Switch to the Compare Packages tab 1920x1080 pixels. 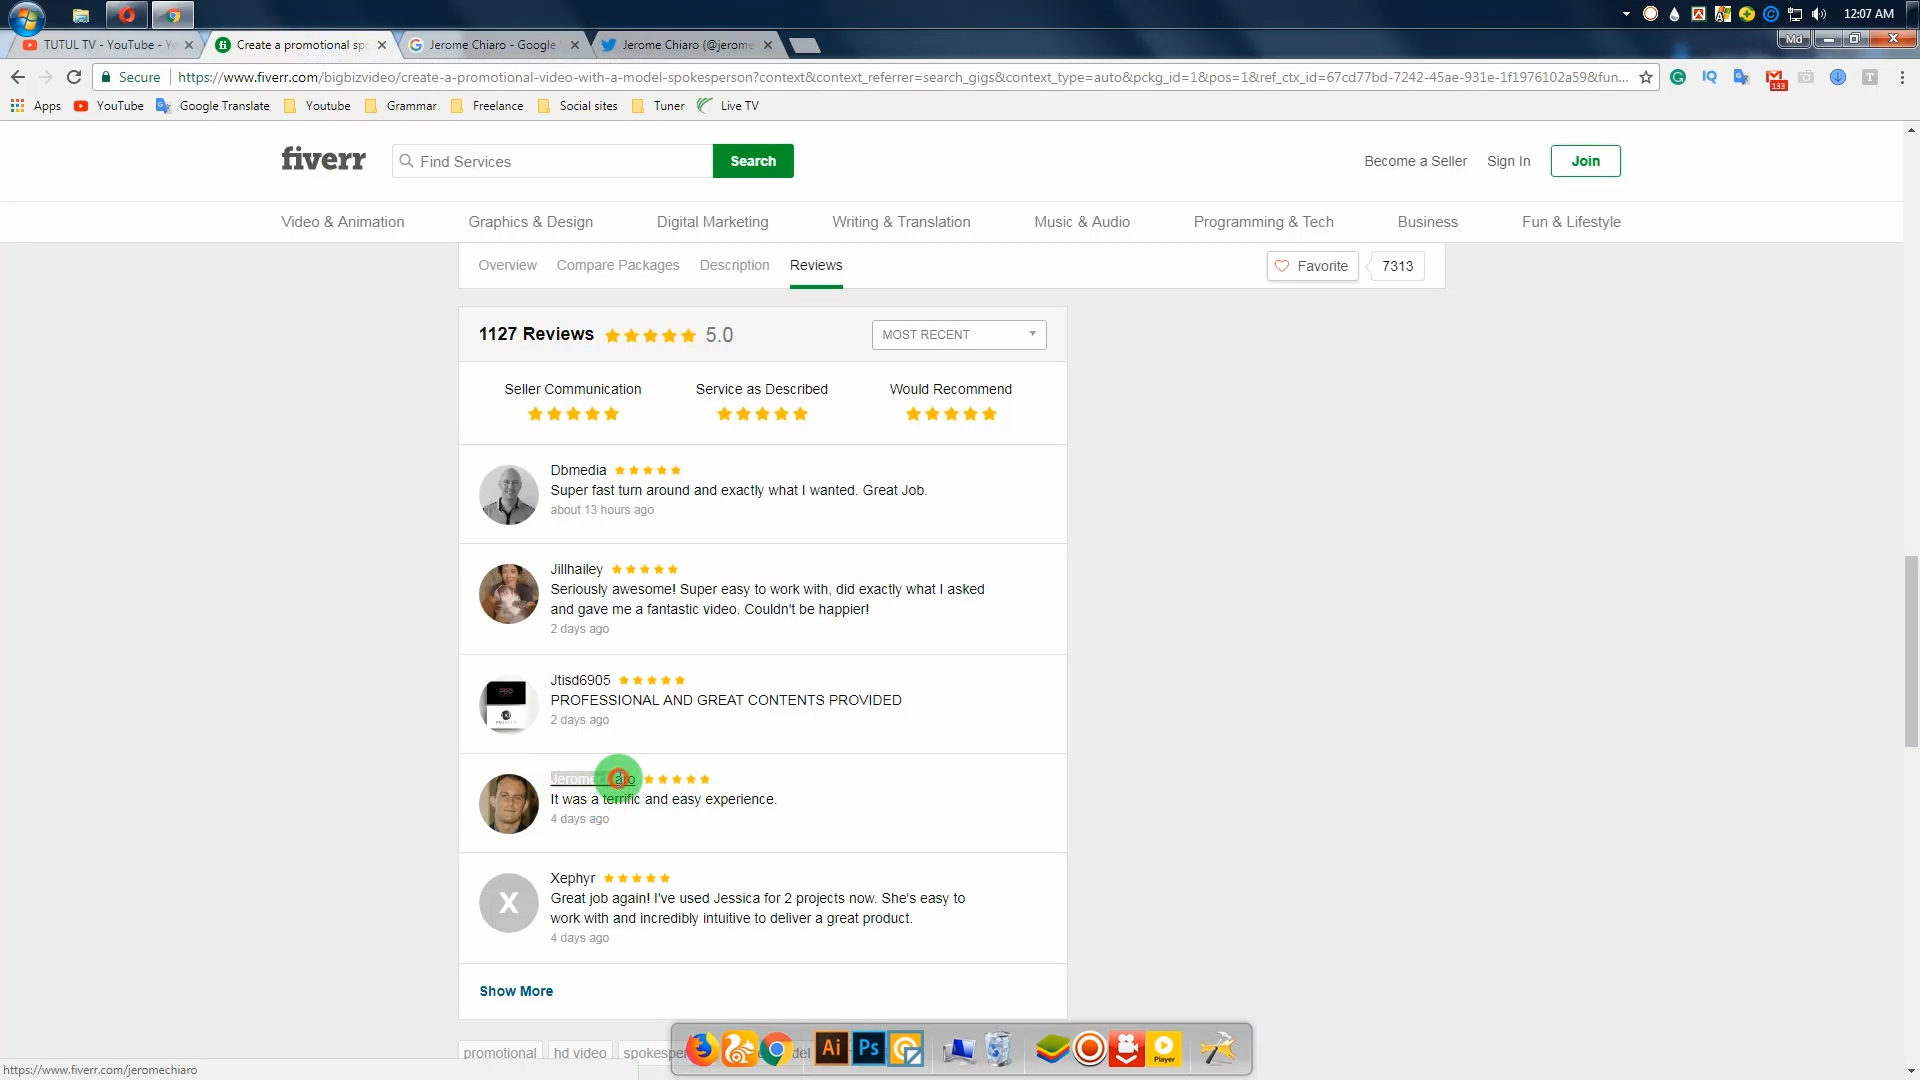click(x=618, y=265)
